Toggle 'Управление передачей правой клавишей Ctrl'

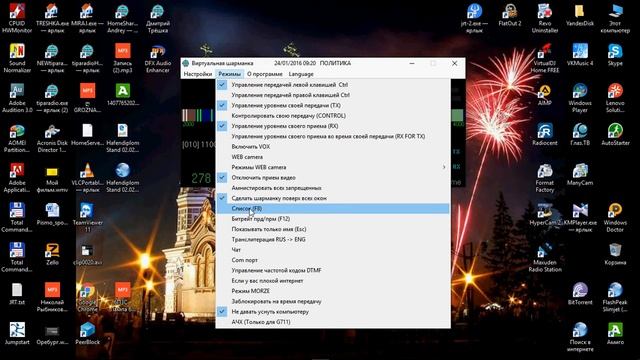tap(333, 95)
